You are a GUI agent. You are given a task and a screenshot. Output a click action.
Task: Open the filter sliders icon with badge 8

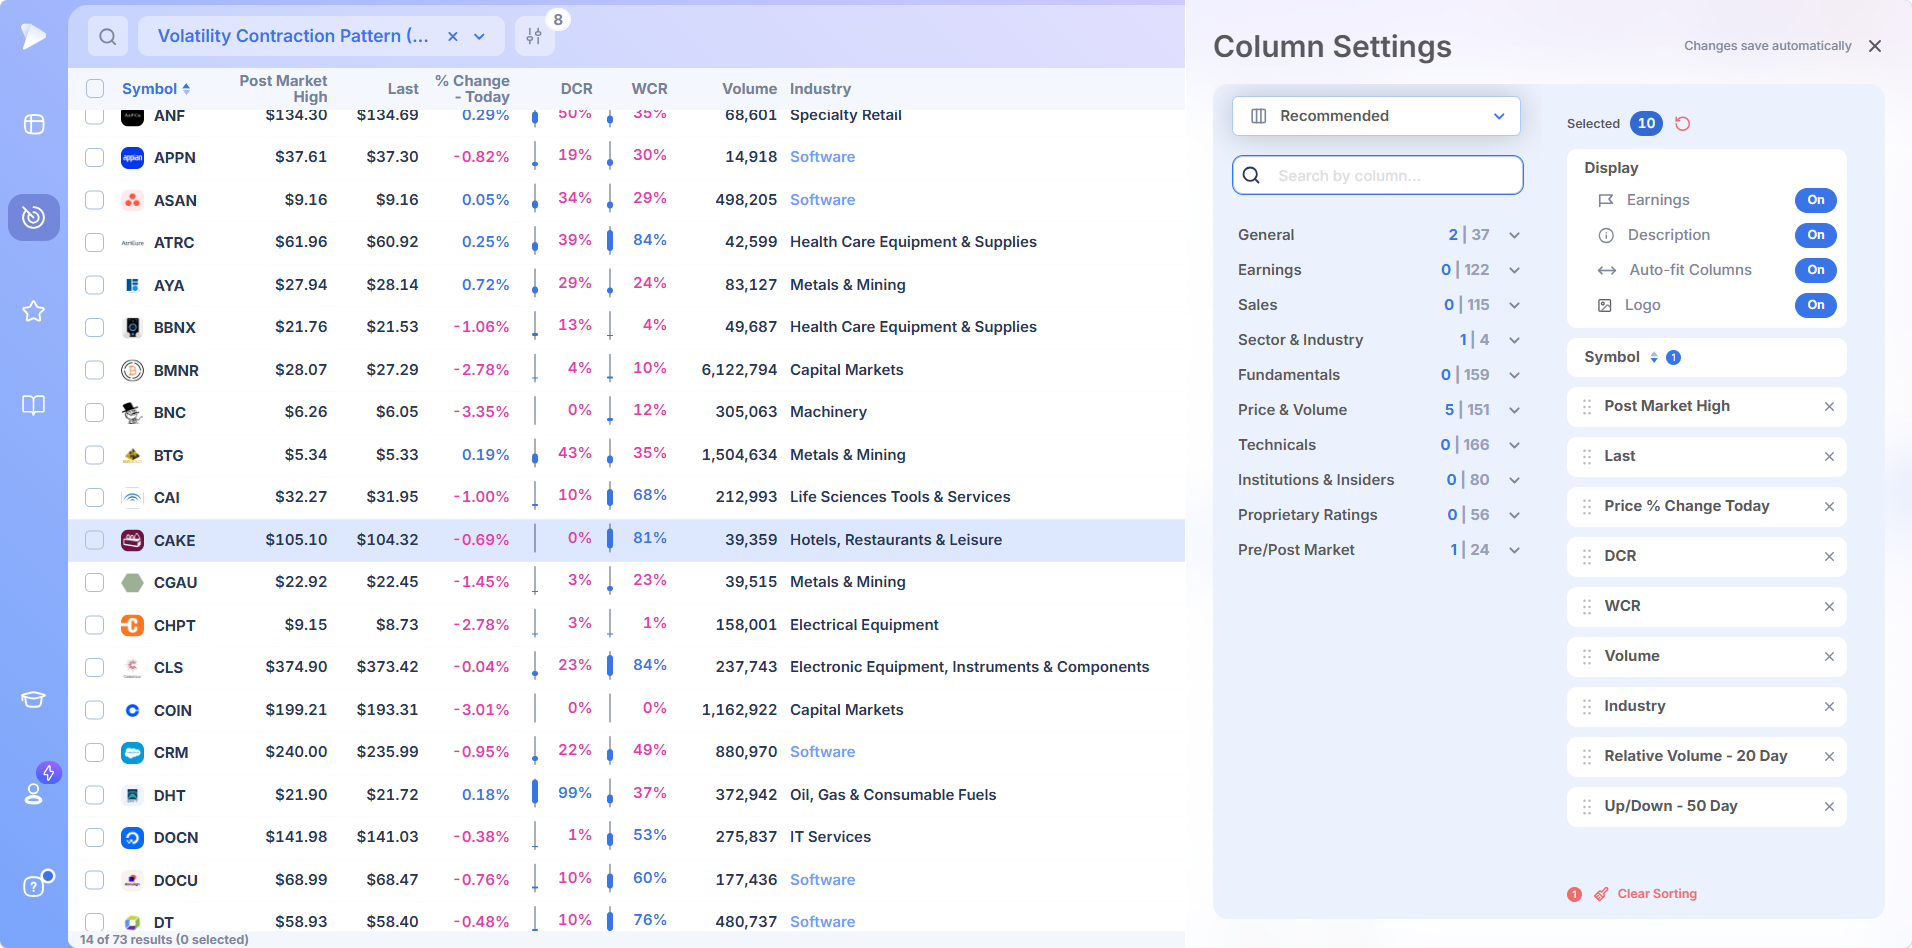(x=535, y=37)
